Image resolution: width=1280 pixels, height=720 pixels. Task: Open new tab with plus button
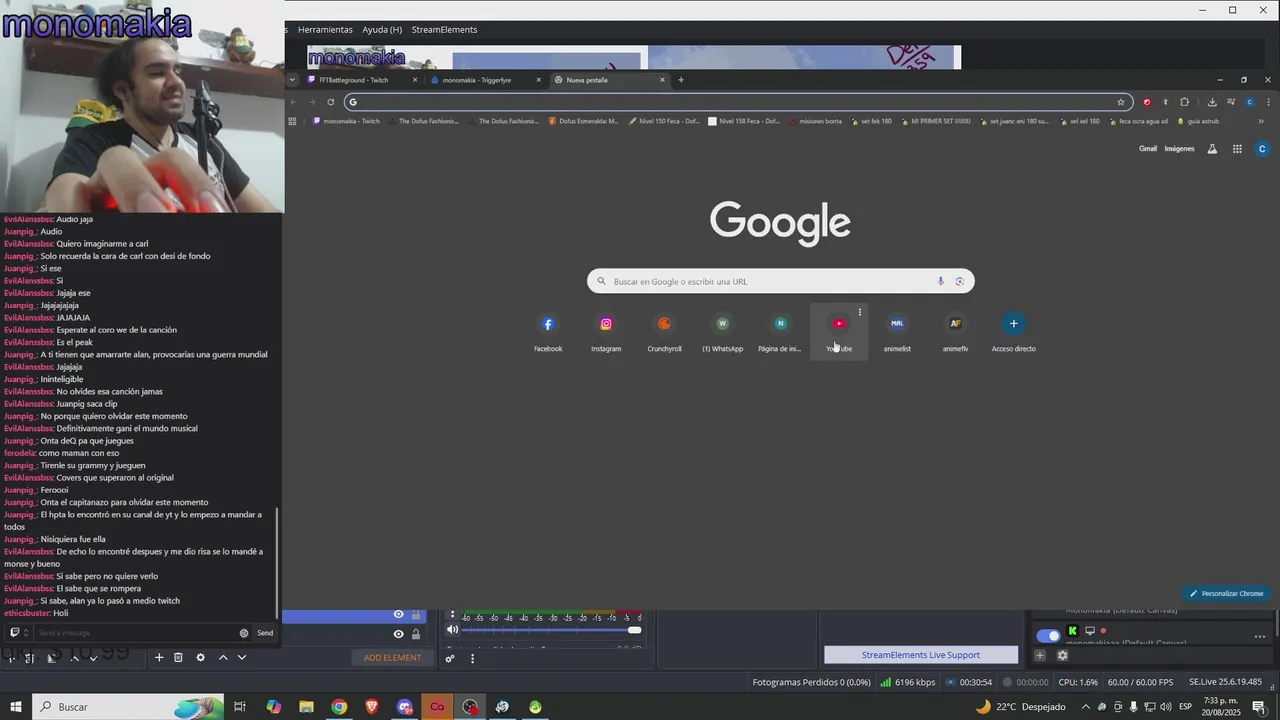point(681,80)
